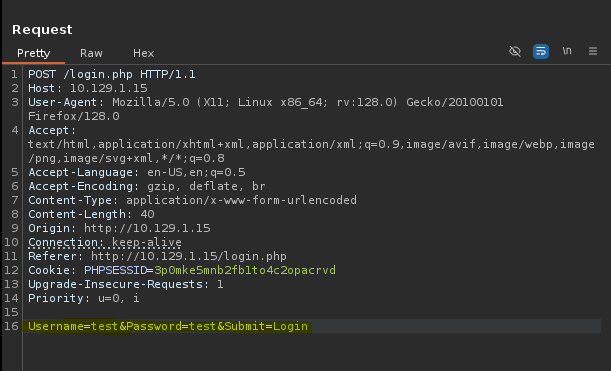
Task: Open the hamburger options menu
Action: pyautogui.click(x=593, y=51)
